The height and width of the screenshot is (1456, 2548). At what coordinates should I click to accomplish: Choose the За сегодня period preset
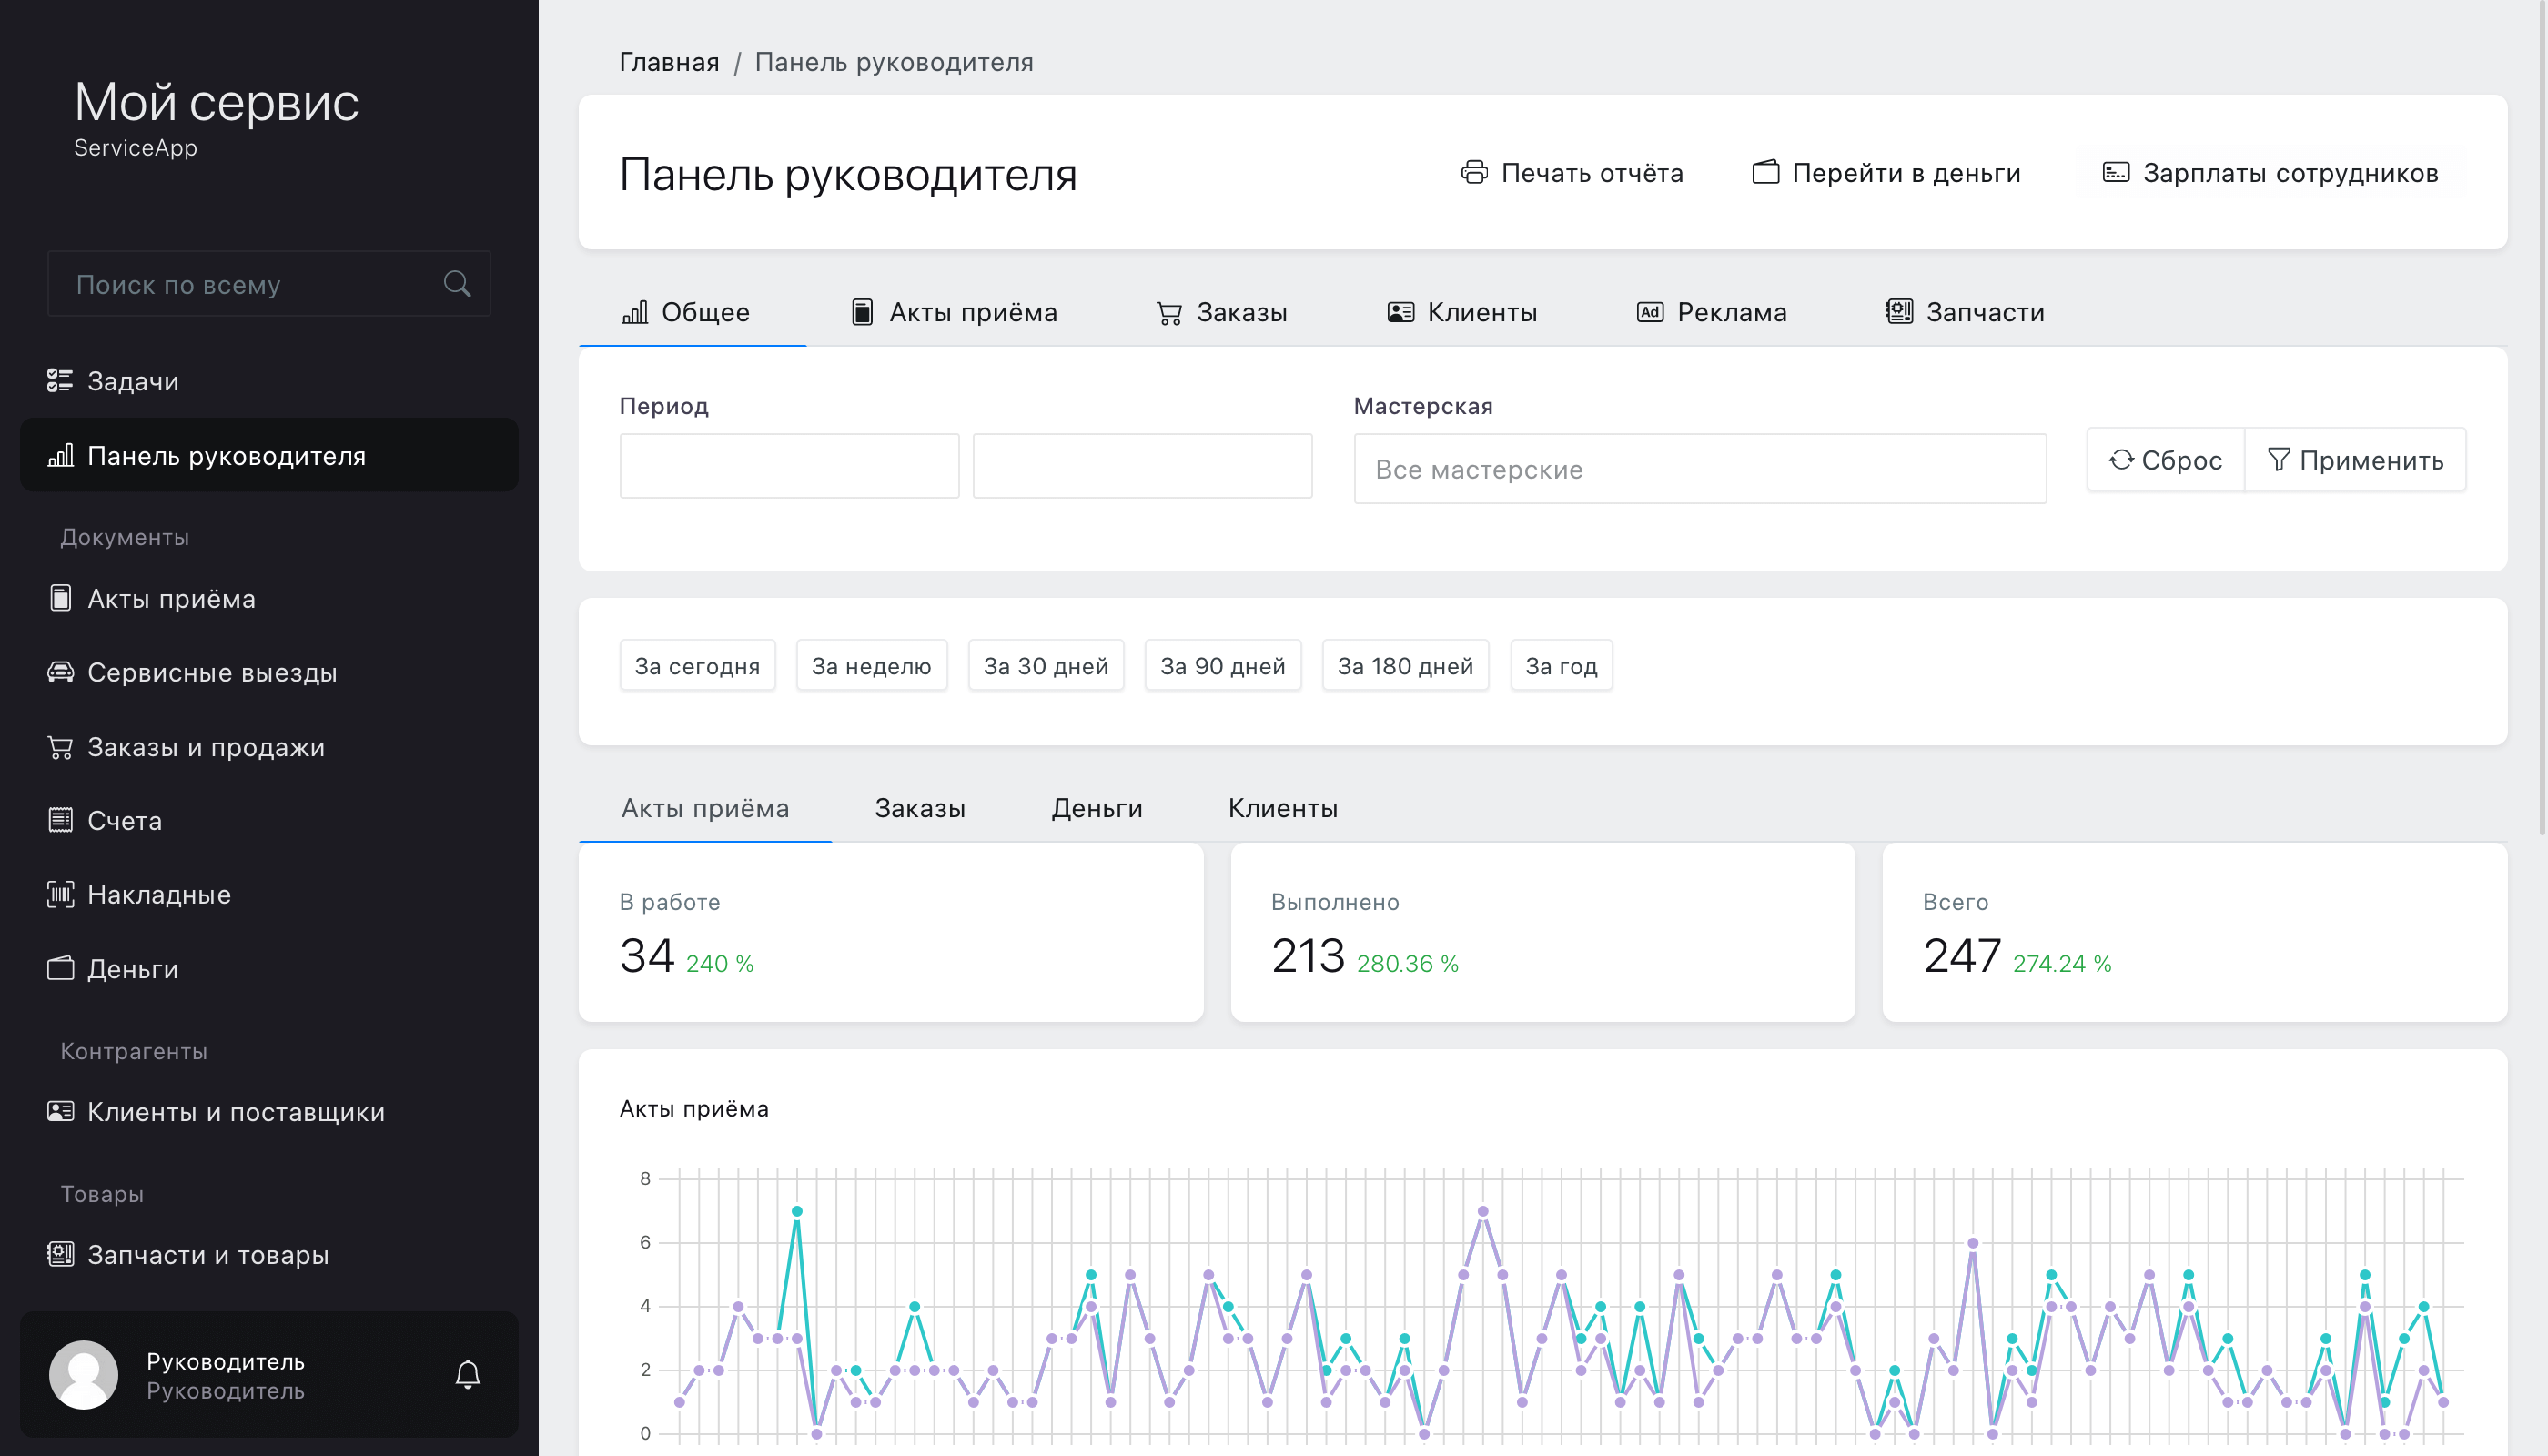[x=697, y=666]
